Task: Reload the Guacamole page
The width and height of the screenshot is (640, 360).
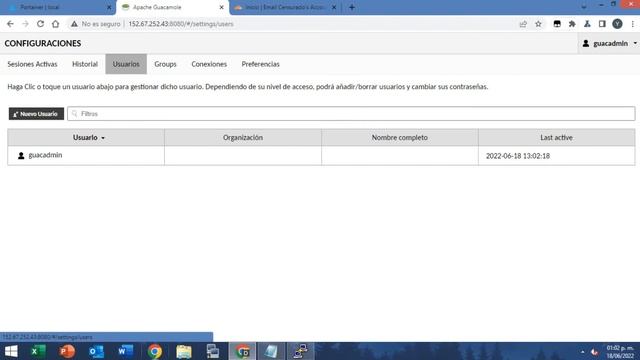Action: 40,24
